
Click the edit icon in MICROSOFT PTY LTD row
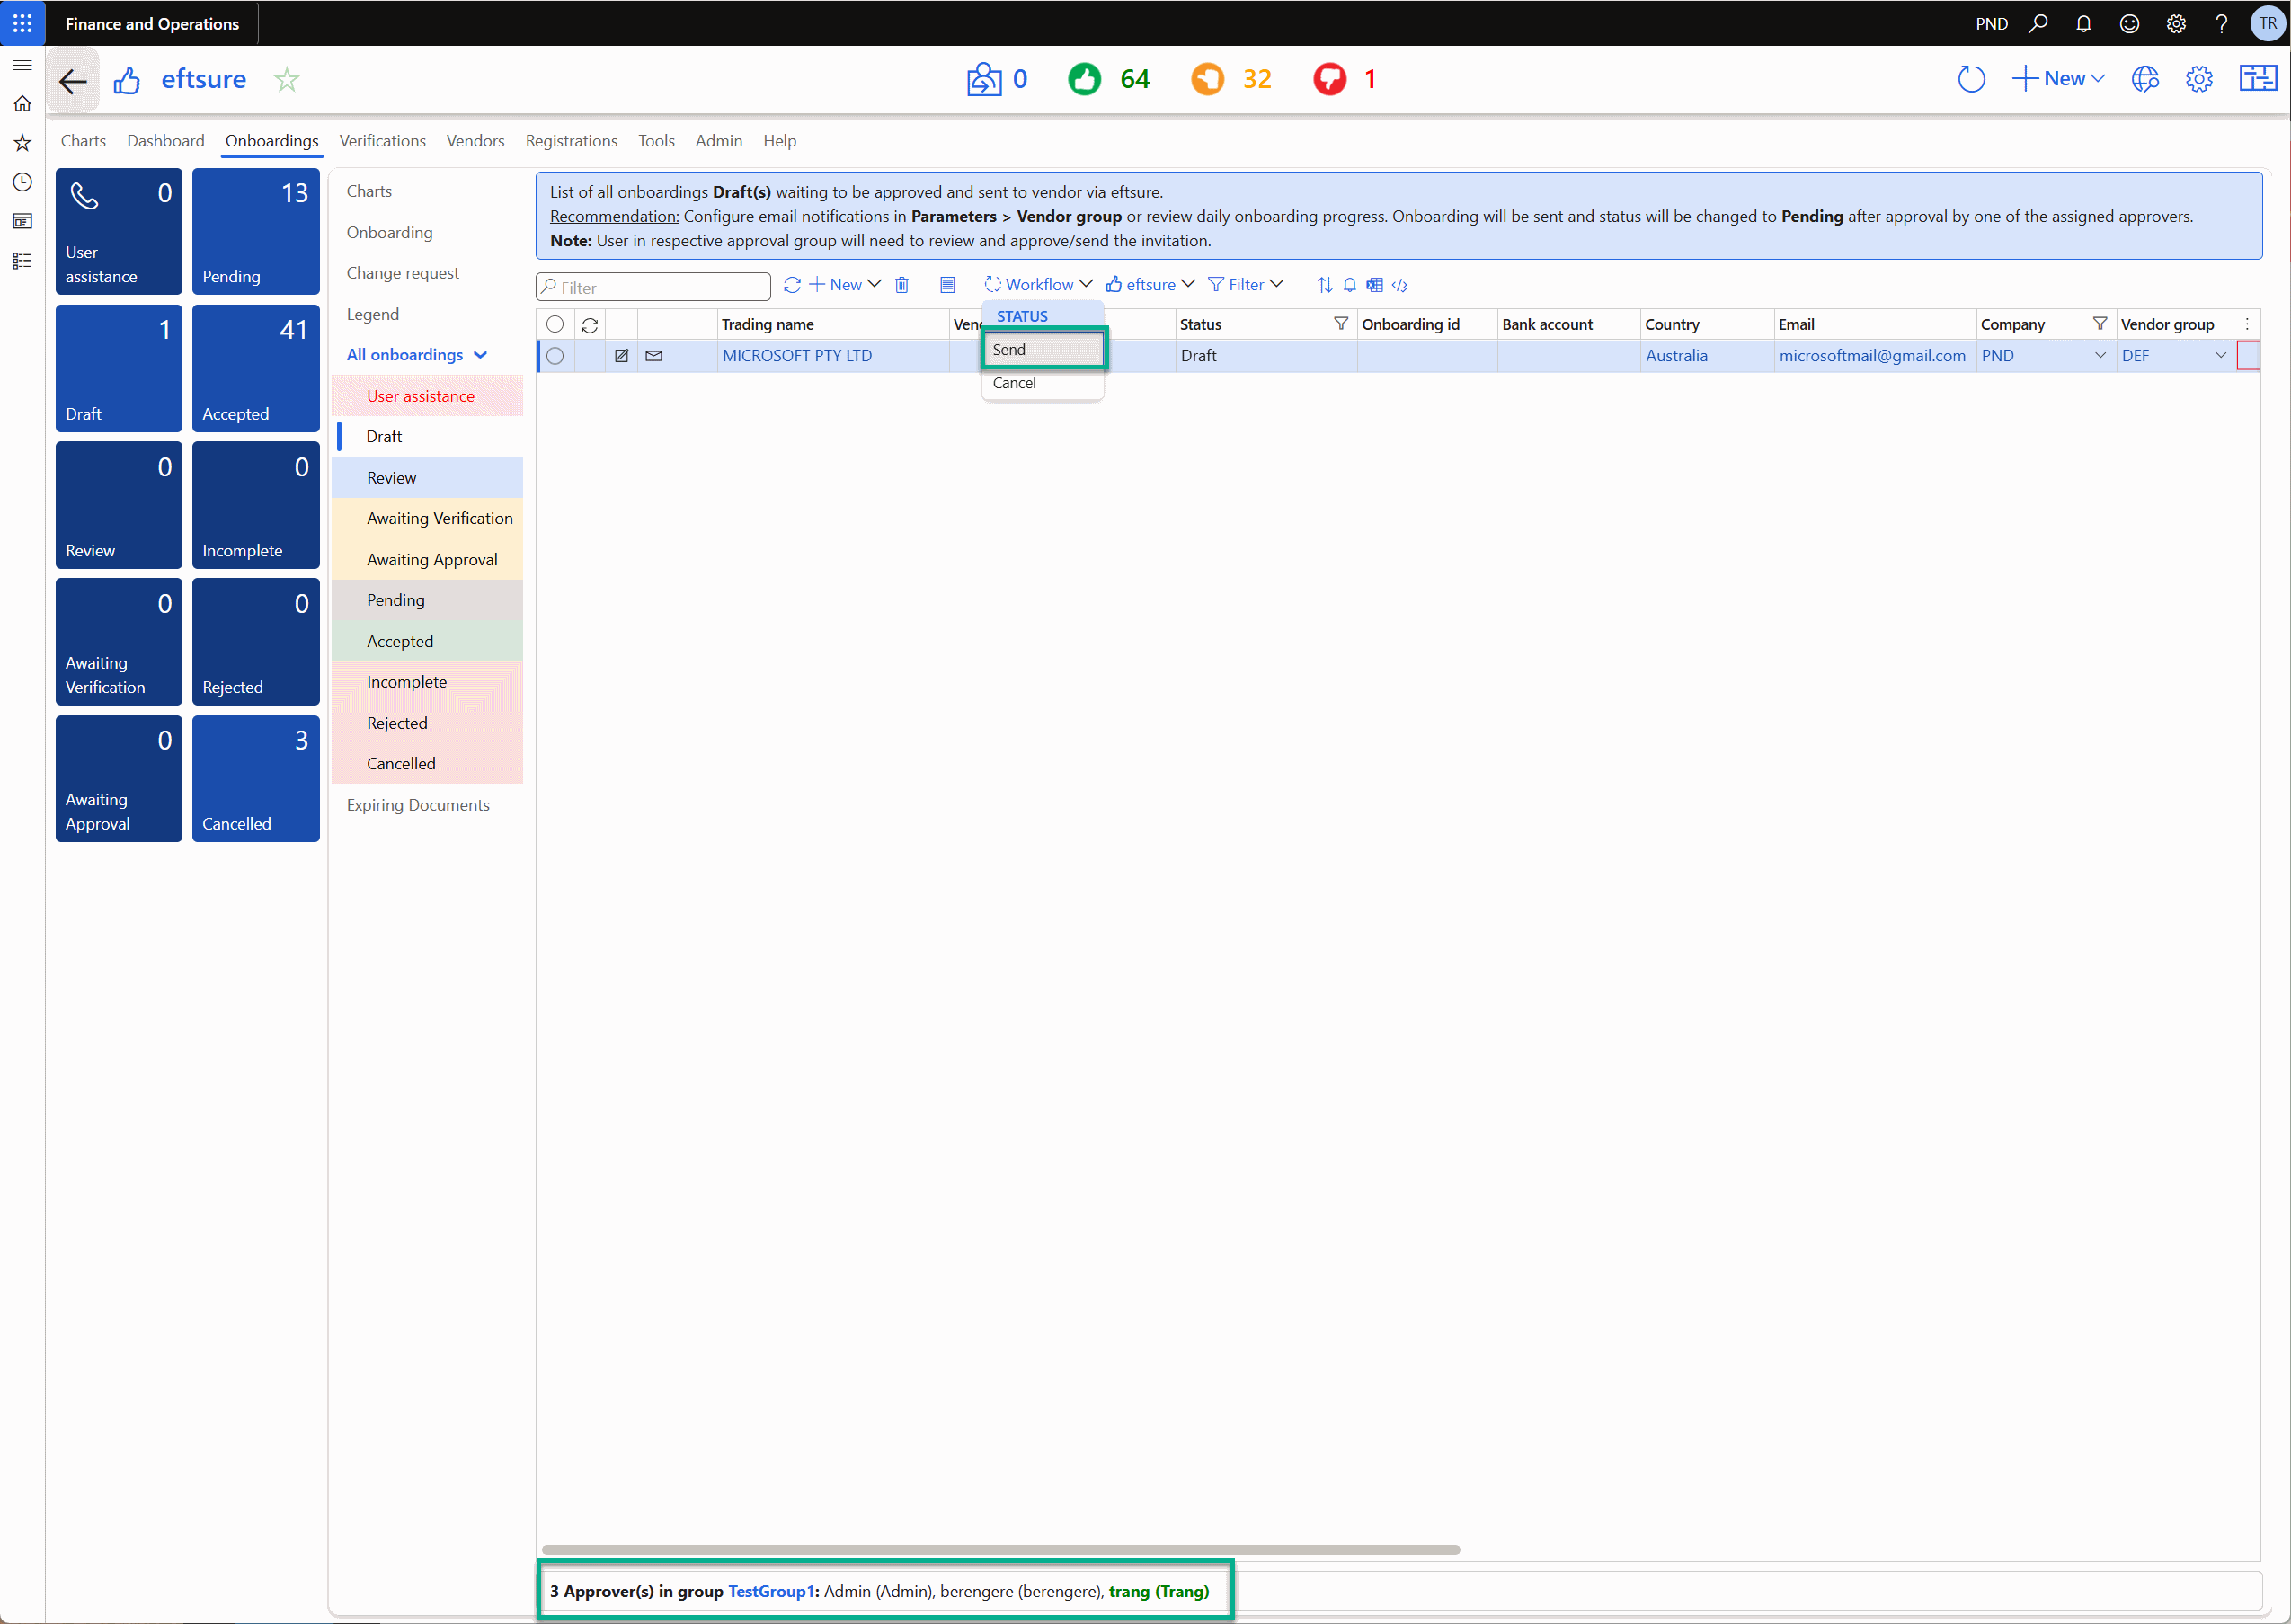[622, 356]
